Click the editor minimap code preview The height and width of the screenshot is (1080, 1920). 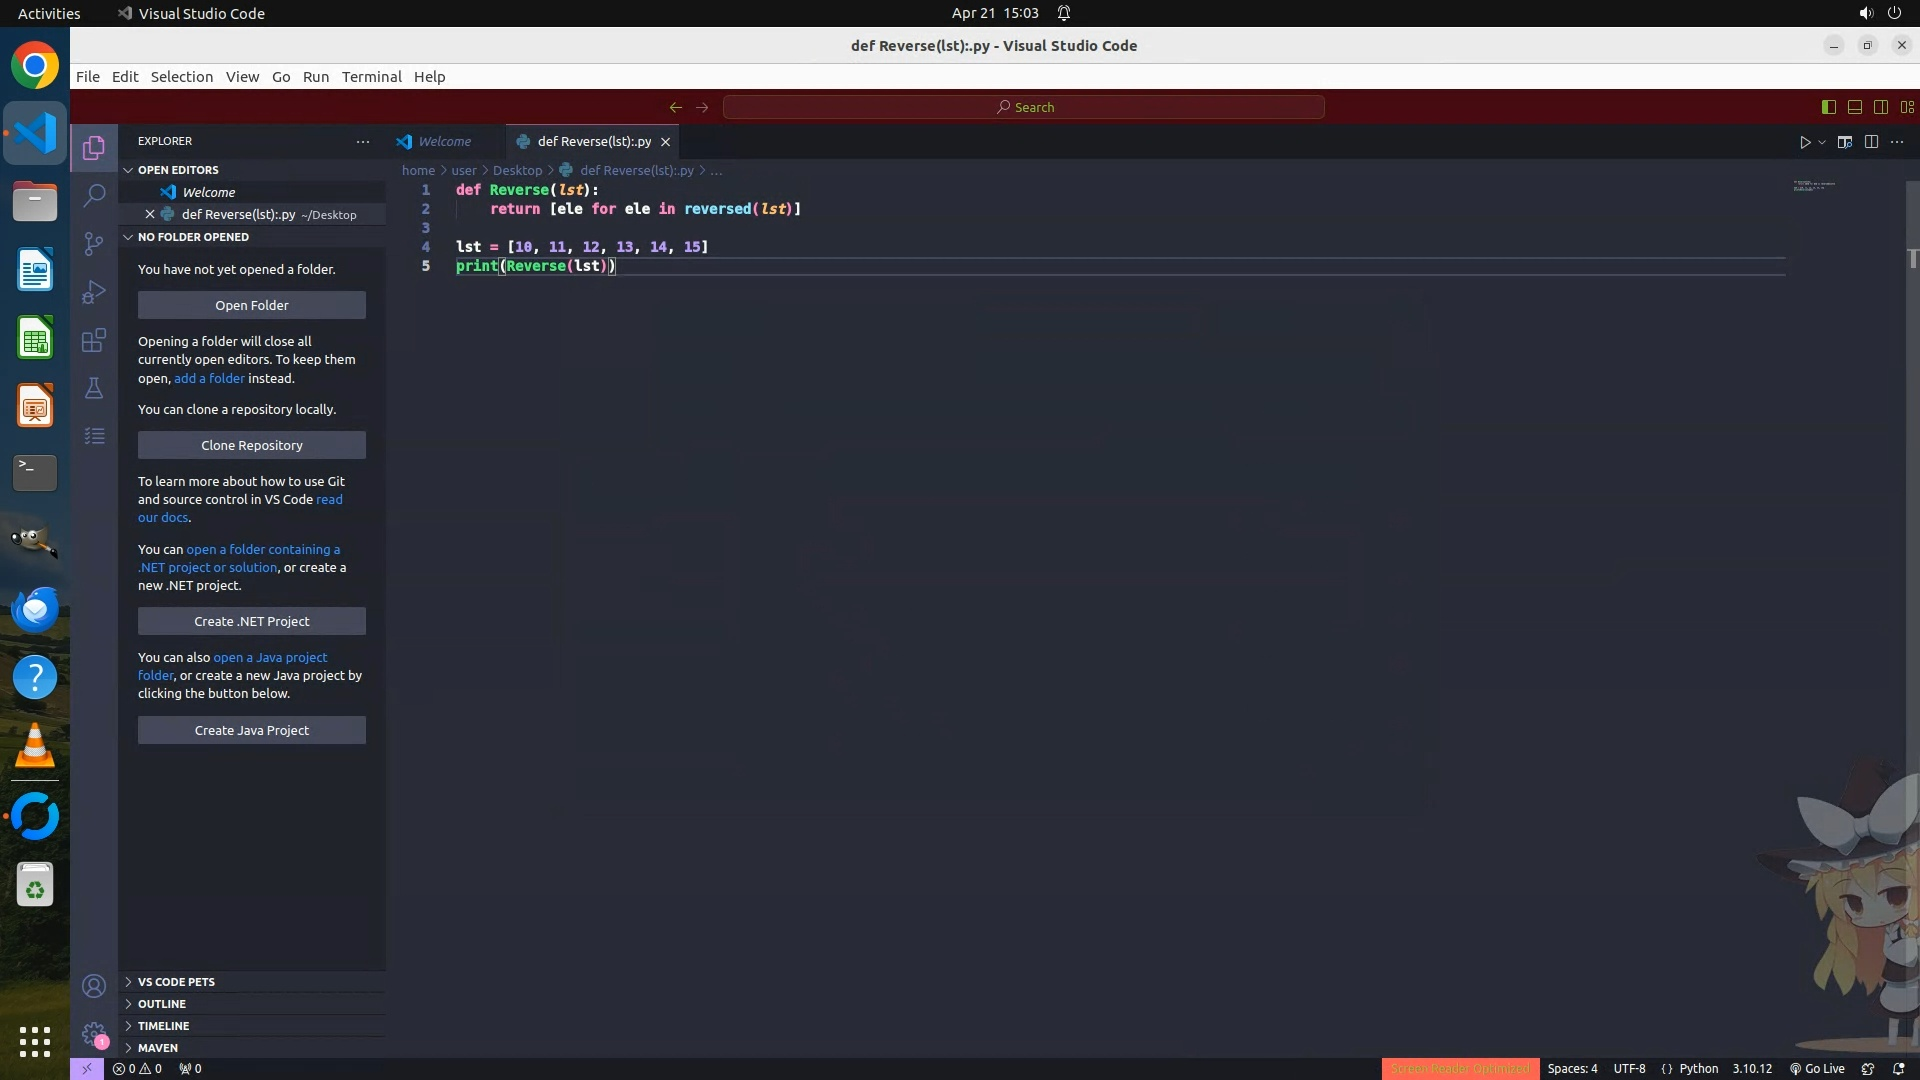[x=1813, y=185]
